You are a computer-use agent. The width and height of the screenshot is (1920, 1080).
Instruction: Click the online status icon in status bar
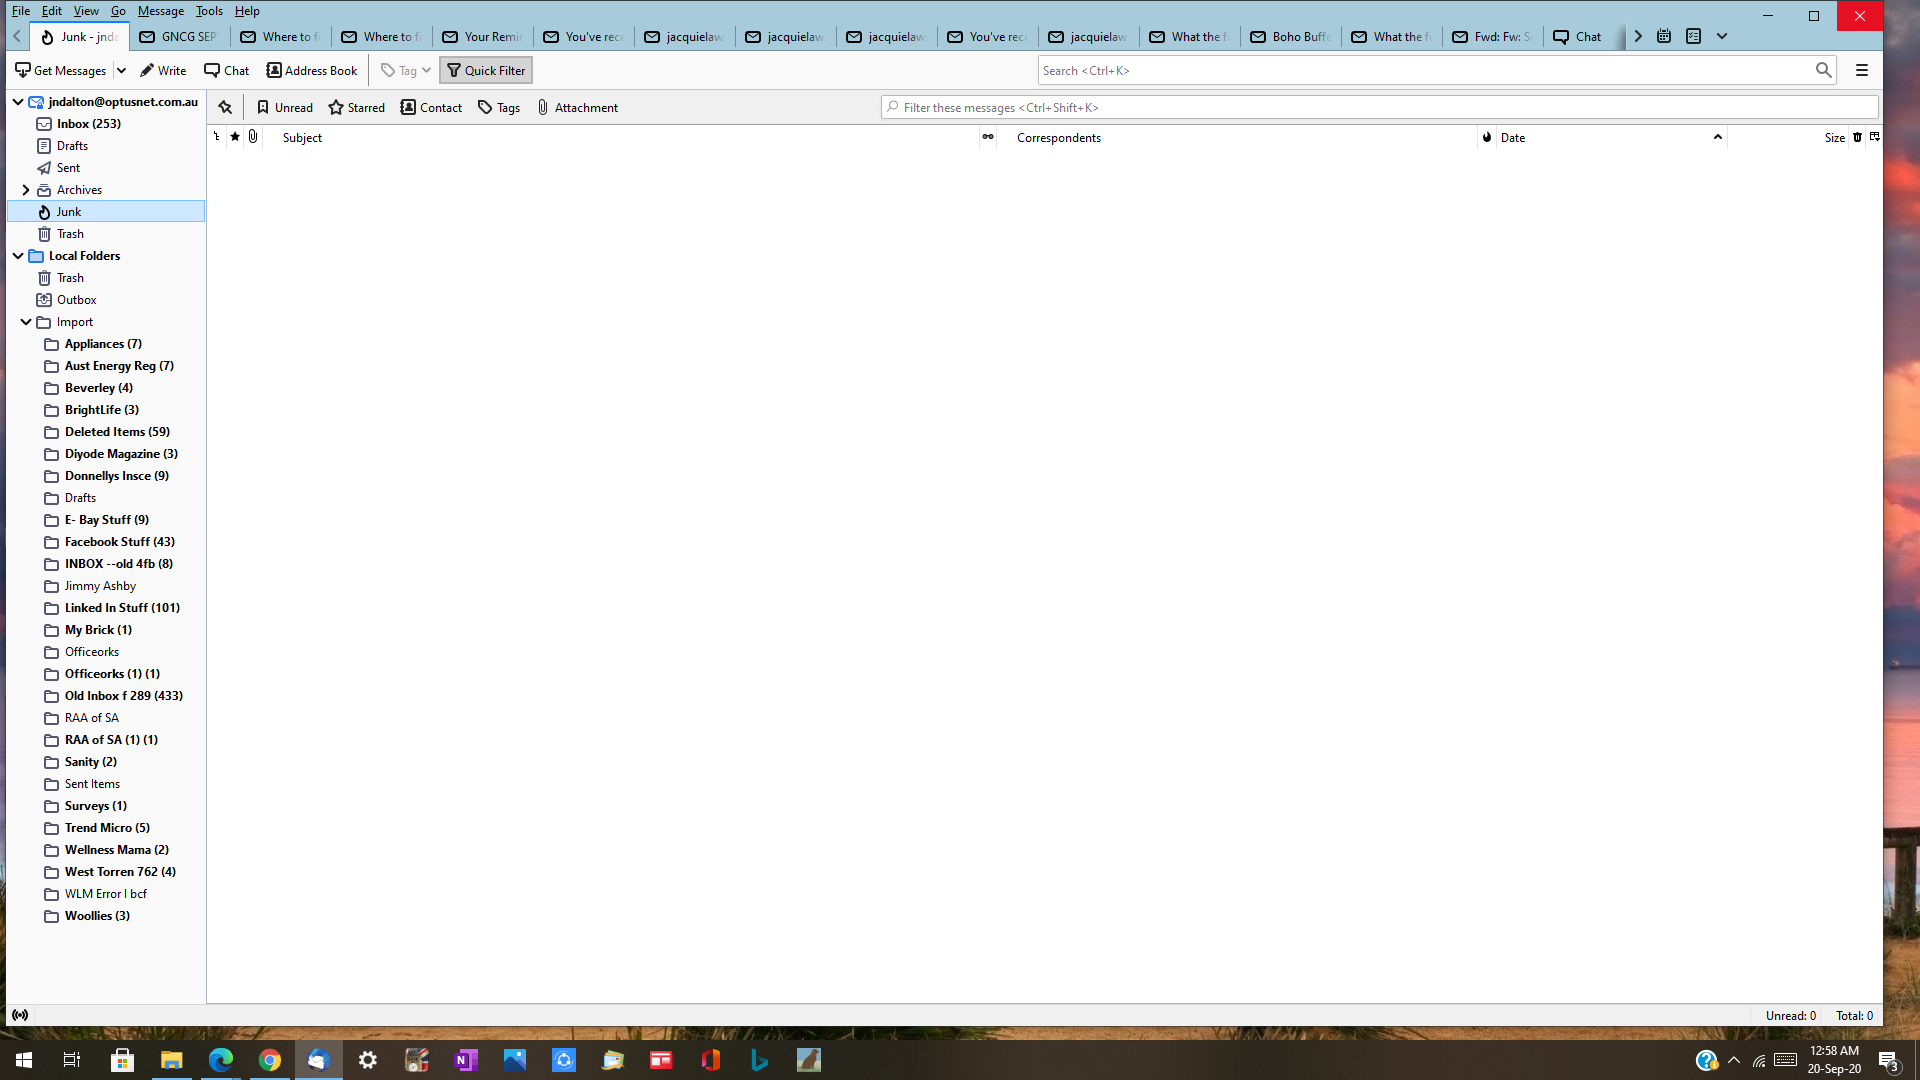(20, 1015)
